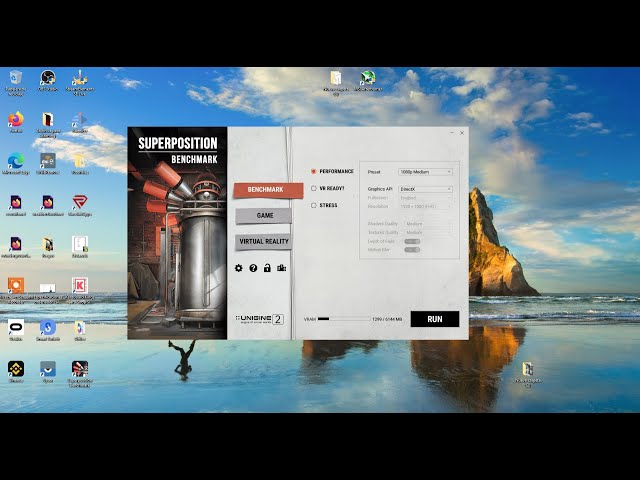Image resolution: width=640 pixels, height=480 pixels.
Task: Open the settings gear icon in Superposition
Action: coord(238,268)
